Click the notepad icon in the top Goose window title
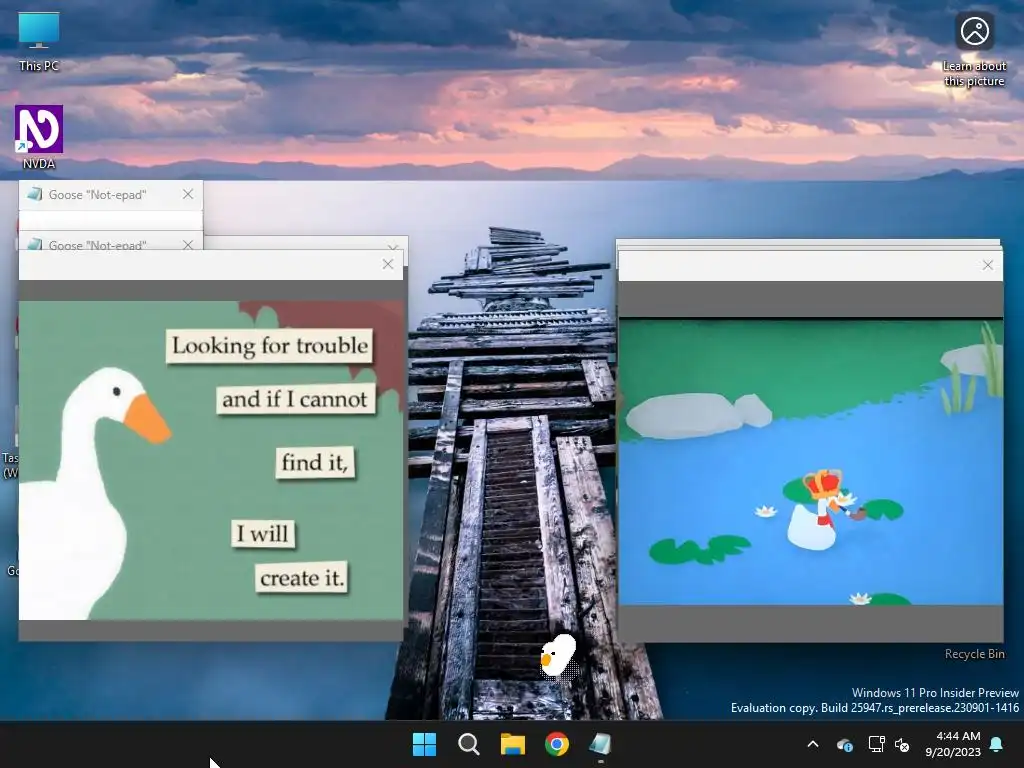Screen dimensions: 1024x768 tap(35, 194)
